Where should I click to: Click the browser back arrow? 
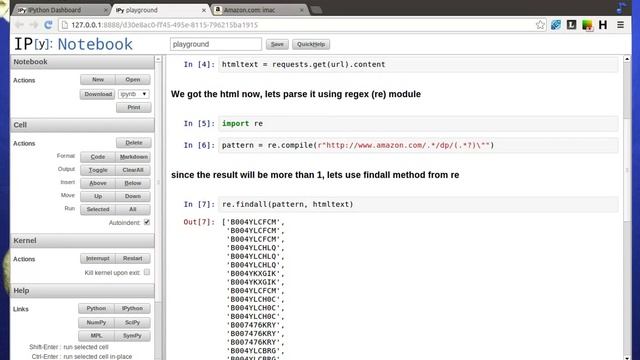tap(19, 25)
